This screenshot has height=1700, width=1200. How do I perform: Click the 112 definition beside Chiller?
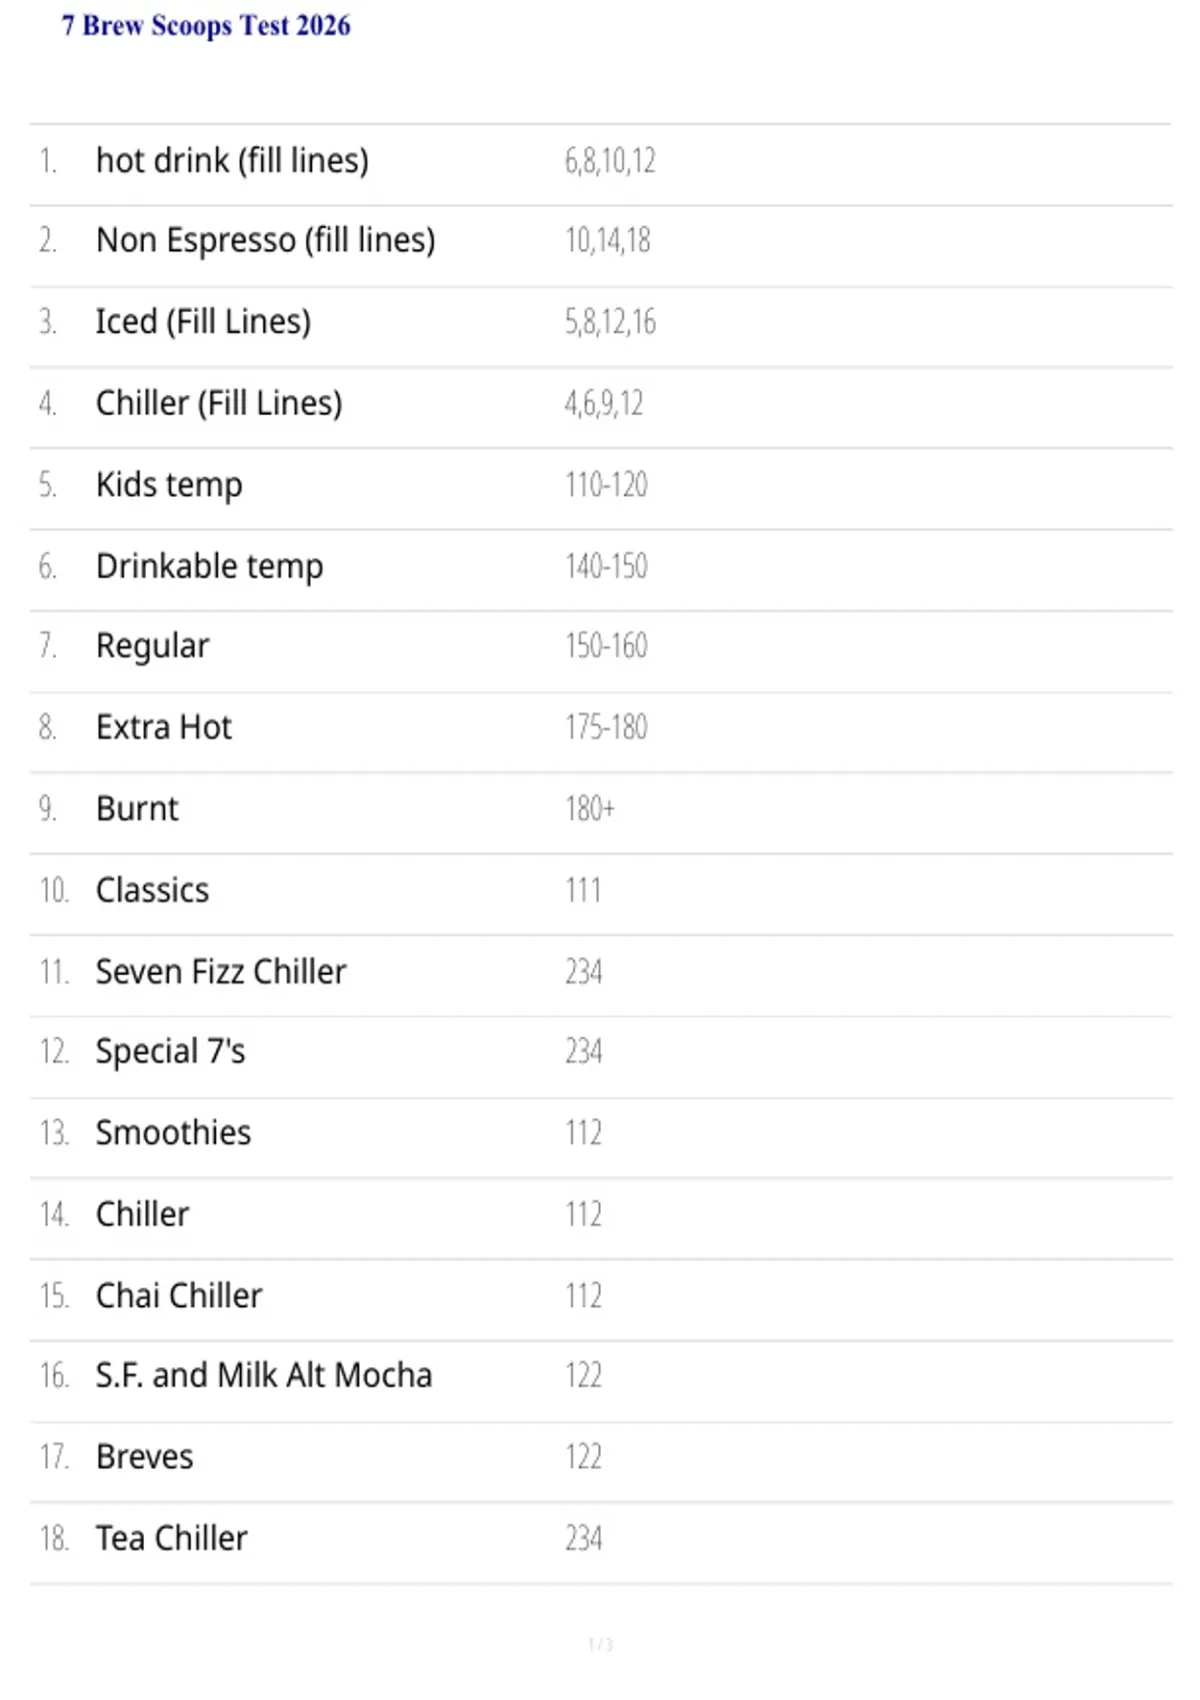583,1214
